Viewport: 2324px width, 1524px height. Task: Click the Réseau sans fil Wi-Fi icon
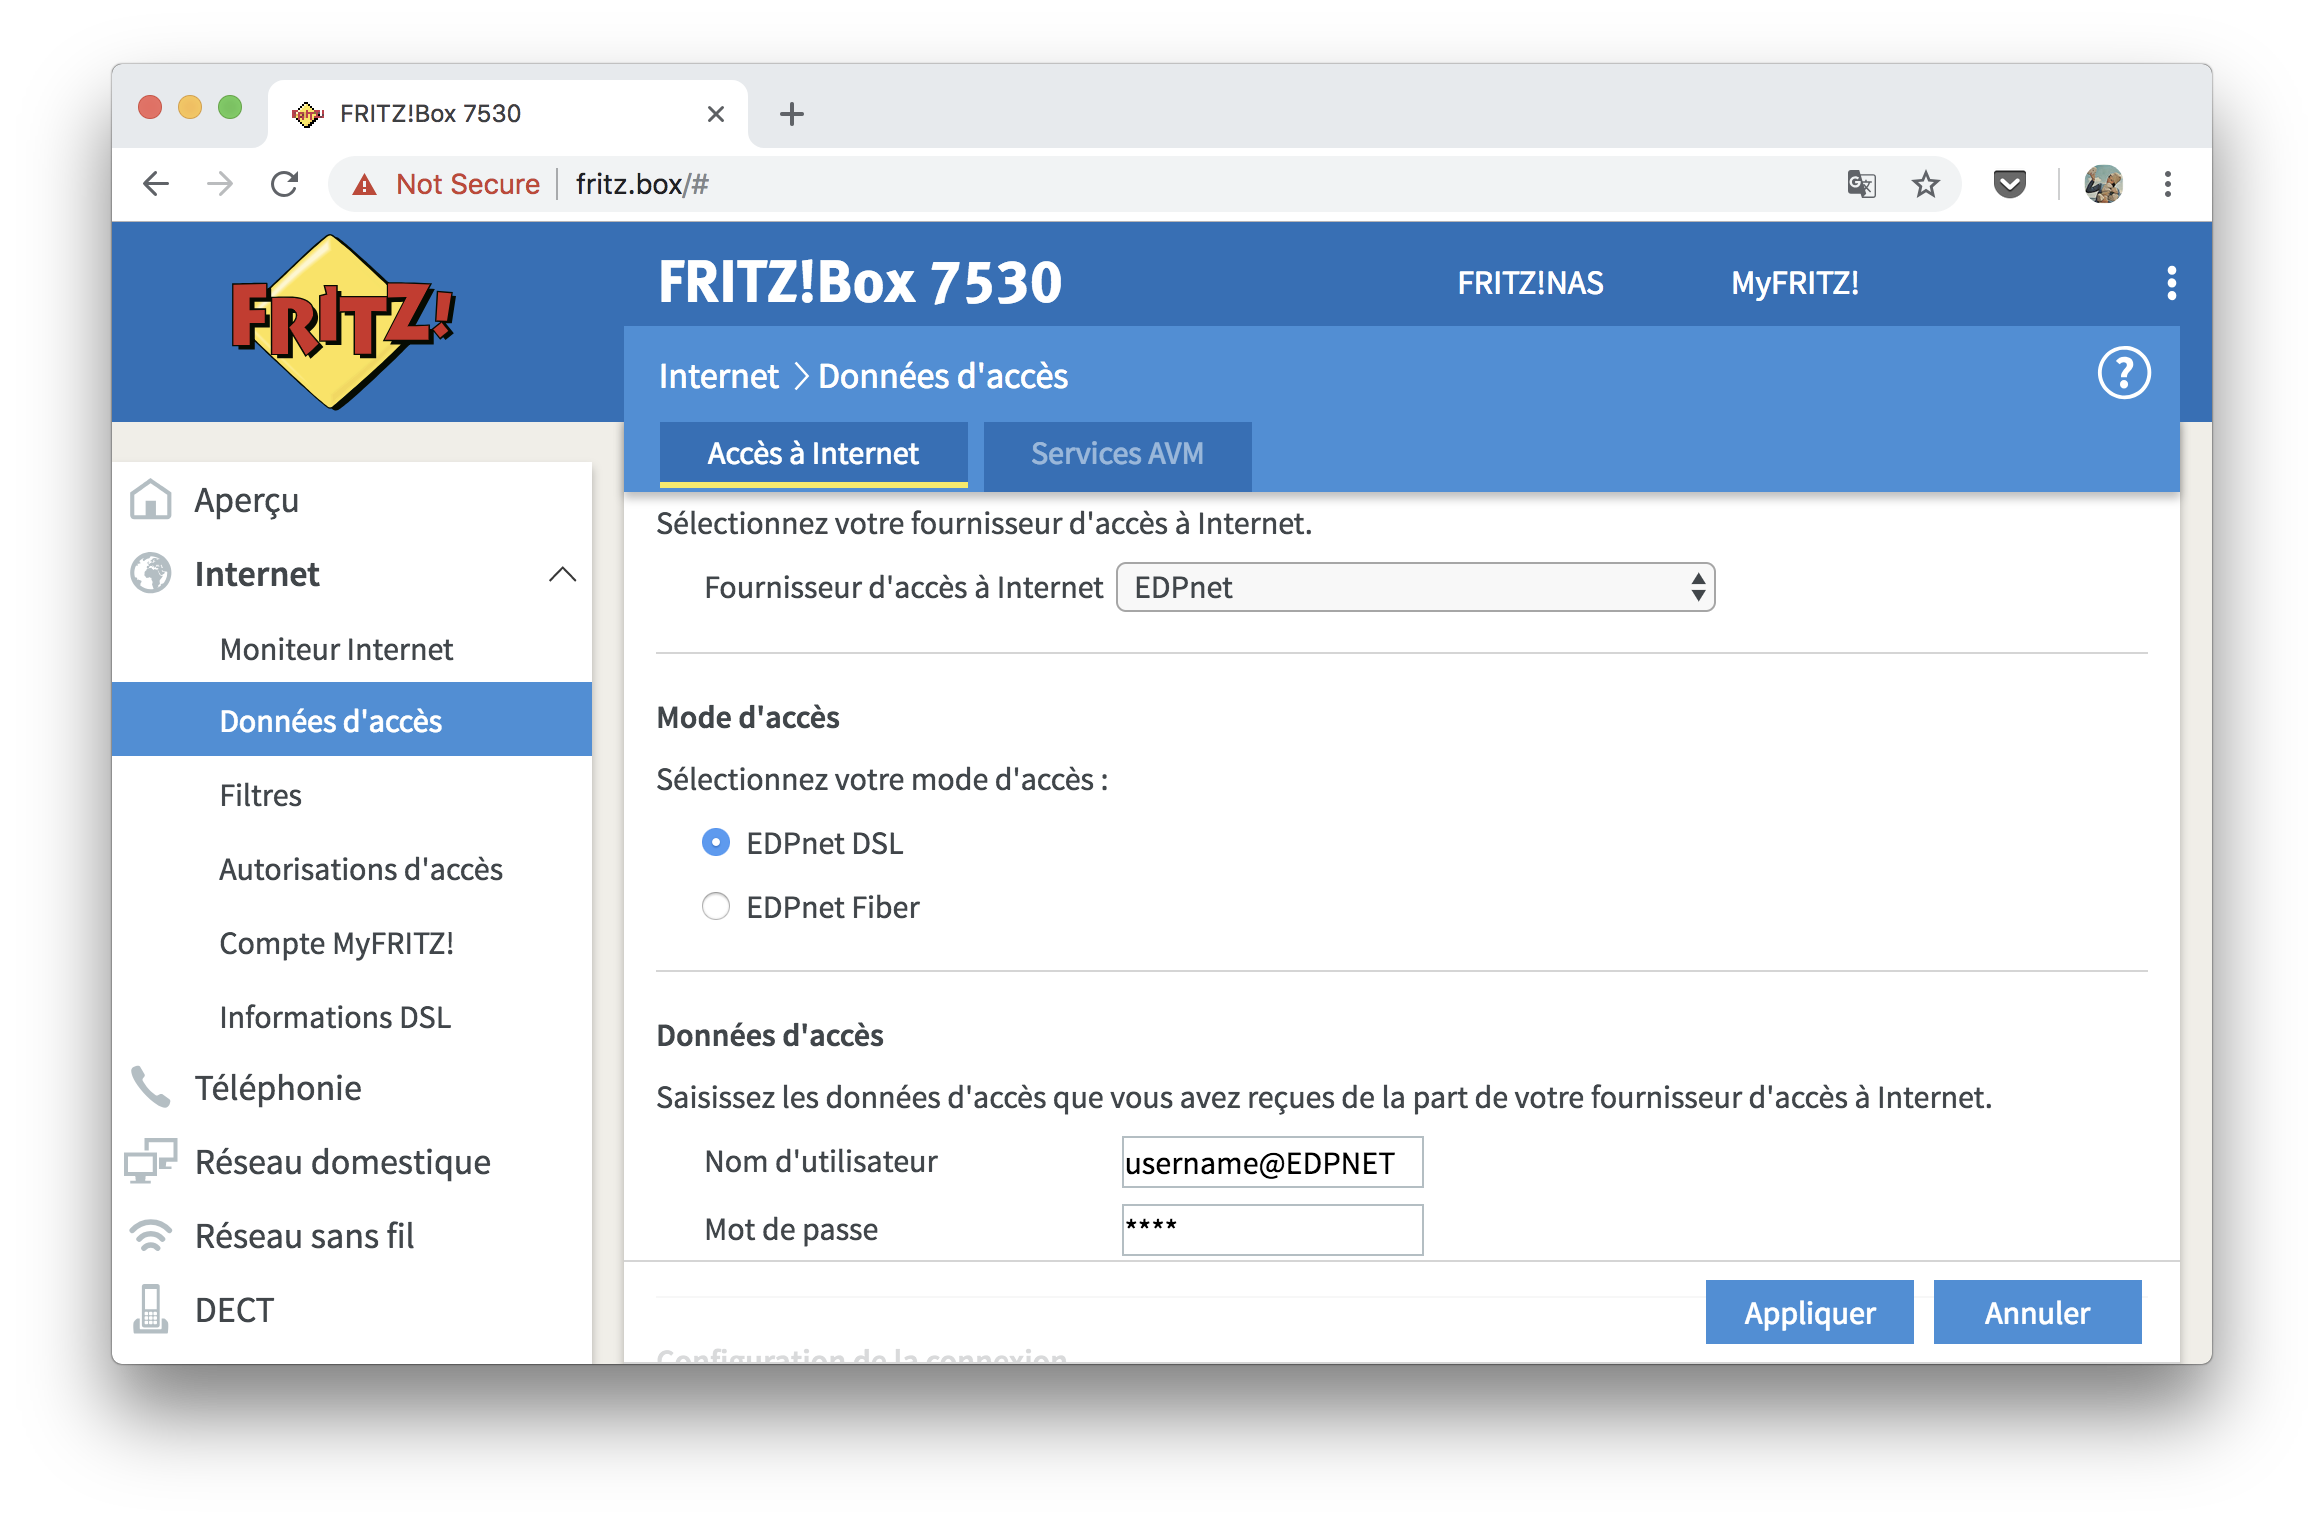click(151, 1235)
